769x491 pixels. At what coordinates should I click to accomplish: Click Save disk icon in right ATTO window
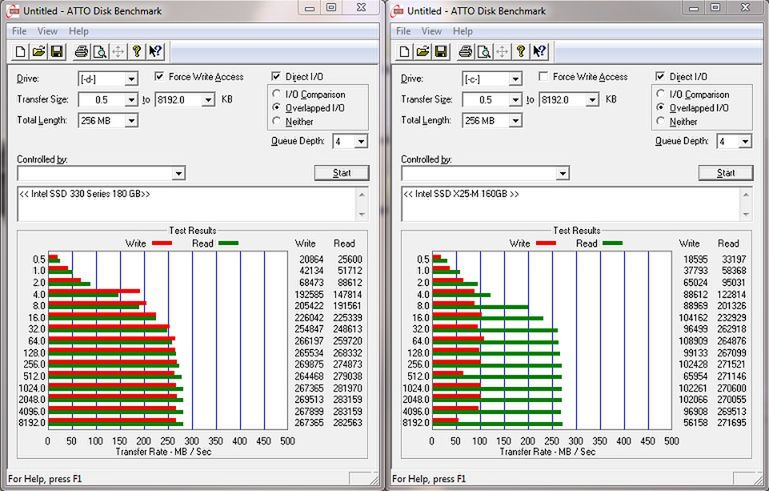pyautogui.click(x=440, y=52)
